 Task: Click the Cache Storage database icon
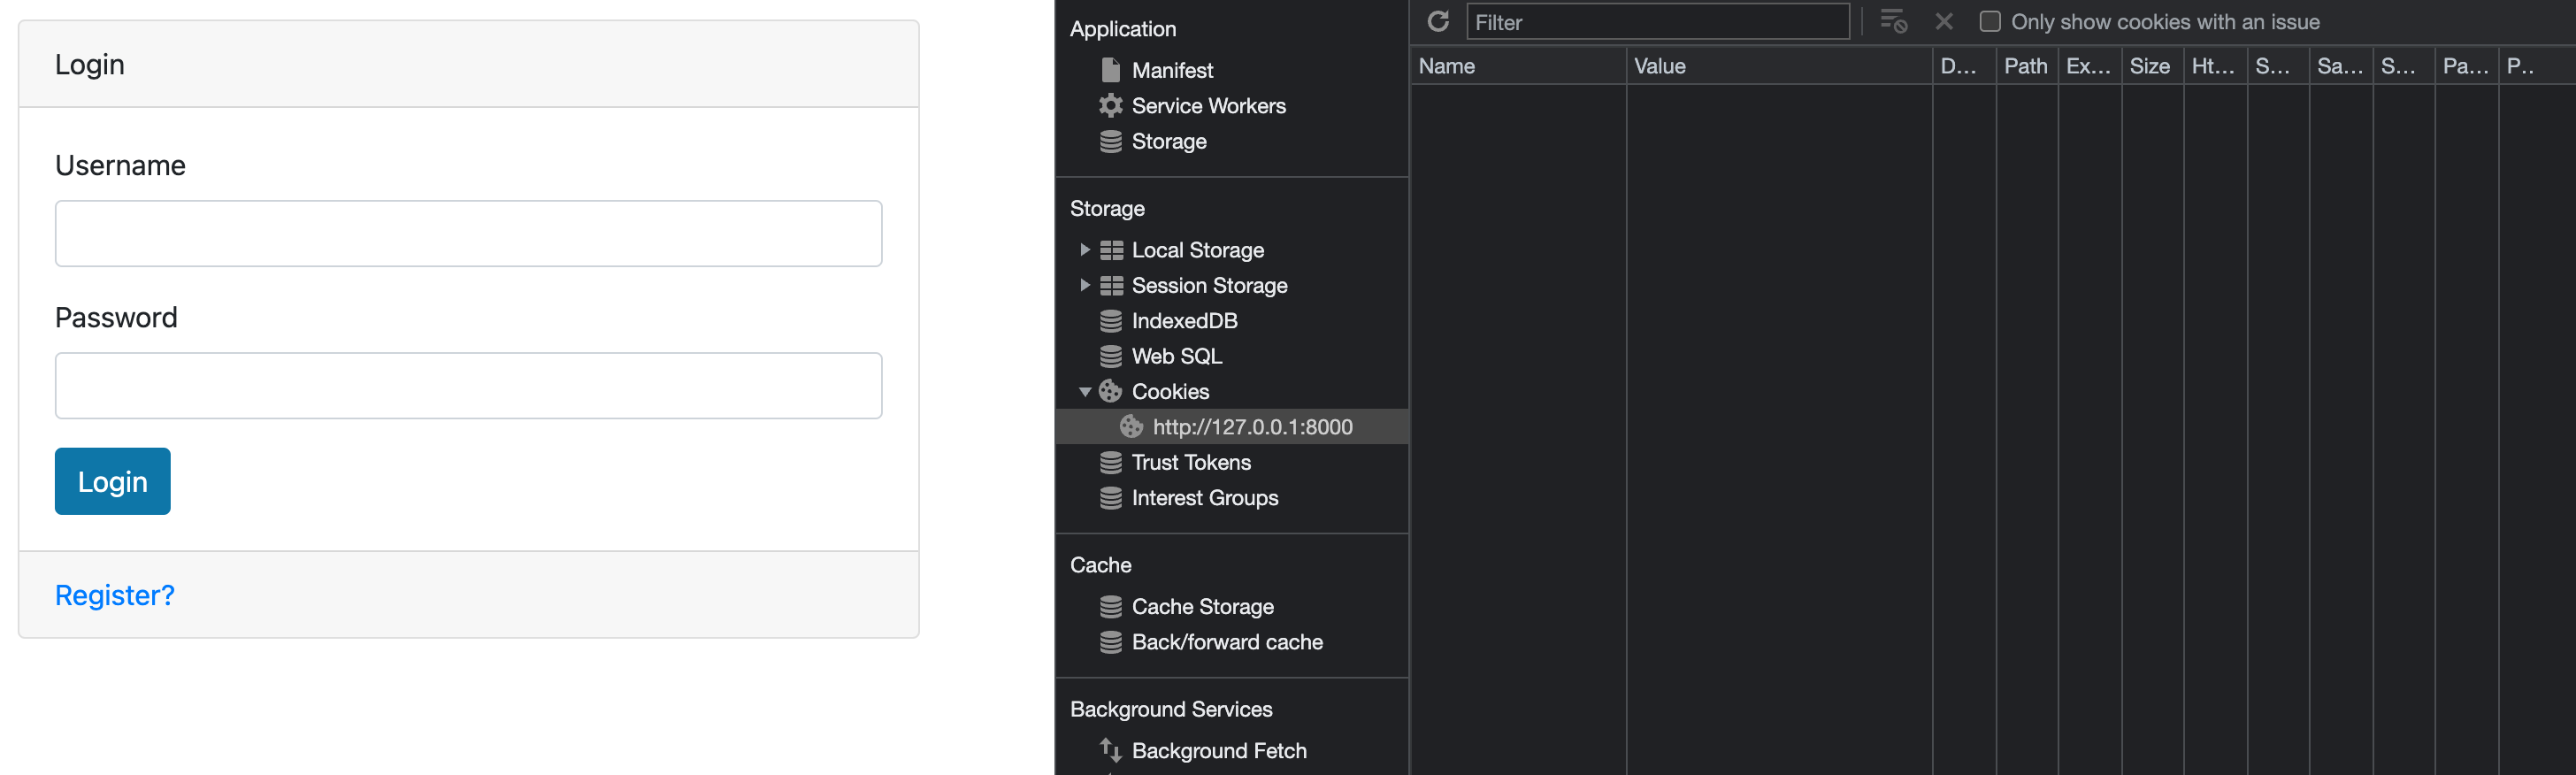tap(1110, 606)
